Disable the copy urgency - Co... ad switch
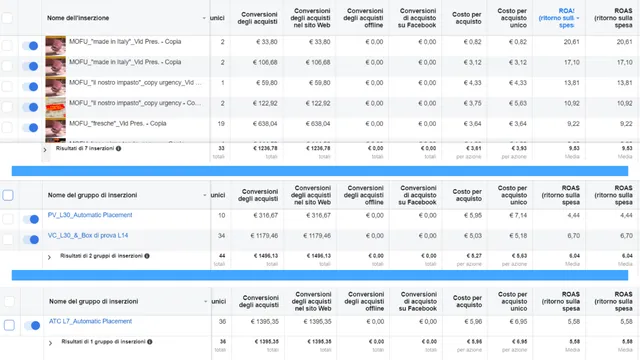Screen dimensions: 640x360 coord(30,107)
